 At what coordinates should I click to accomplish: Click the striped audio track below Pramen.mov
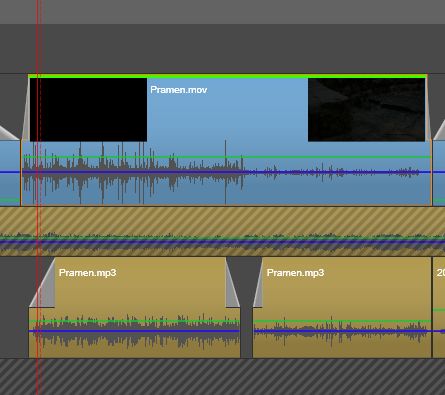tap(222, 231)
